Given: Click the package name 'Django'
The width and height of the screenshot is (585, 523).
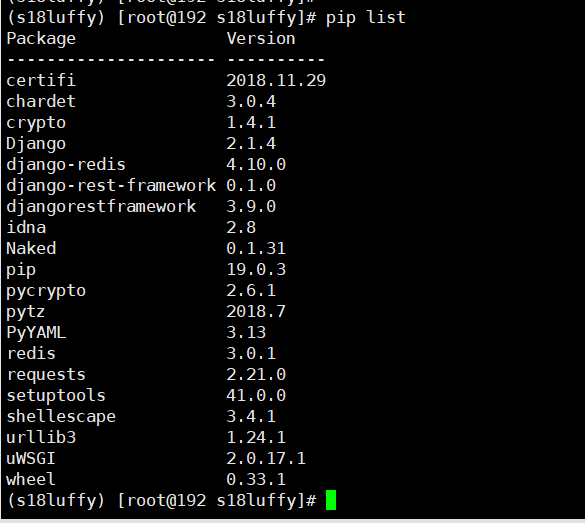Looking at the screenshot, I should coord(36,144).
